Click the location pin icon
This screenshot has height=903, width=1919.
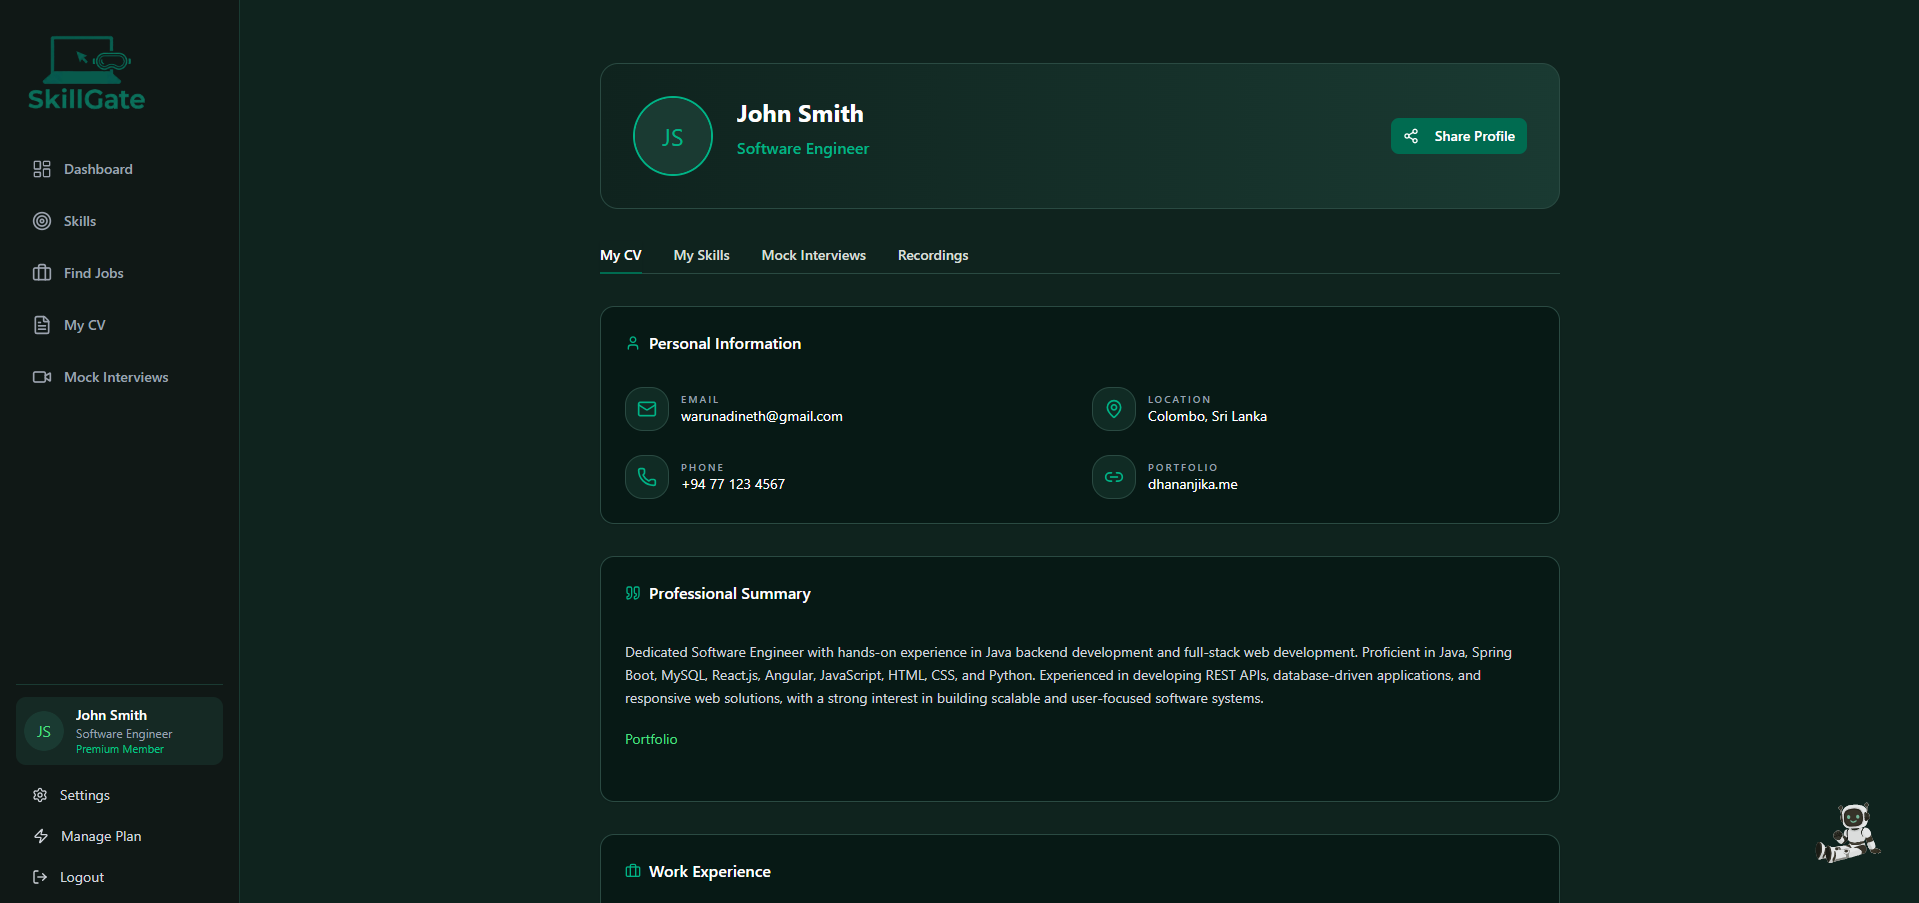pyautogui.click(x=1114, y=409)
